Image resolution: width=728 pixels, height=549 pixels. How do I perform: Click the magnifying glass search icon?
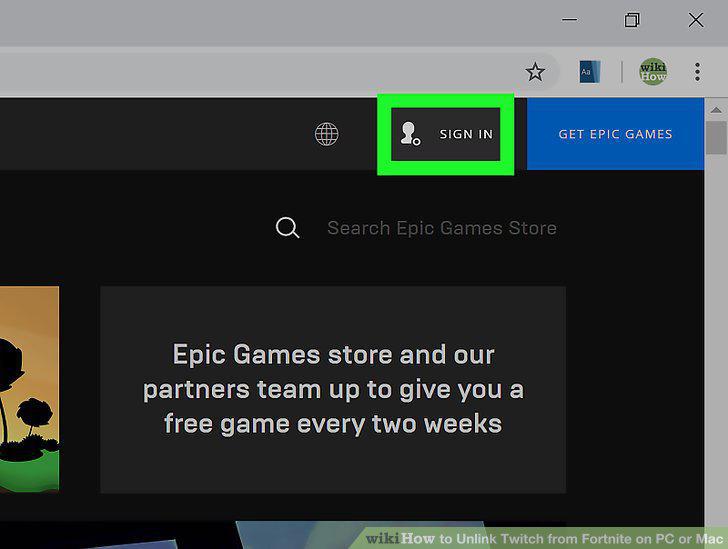pyautogui.click(x=287, y=228)
